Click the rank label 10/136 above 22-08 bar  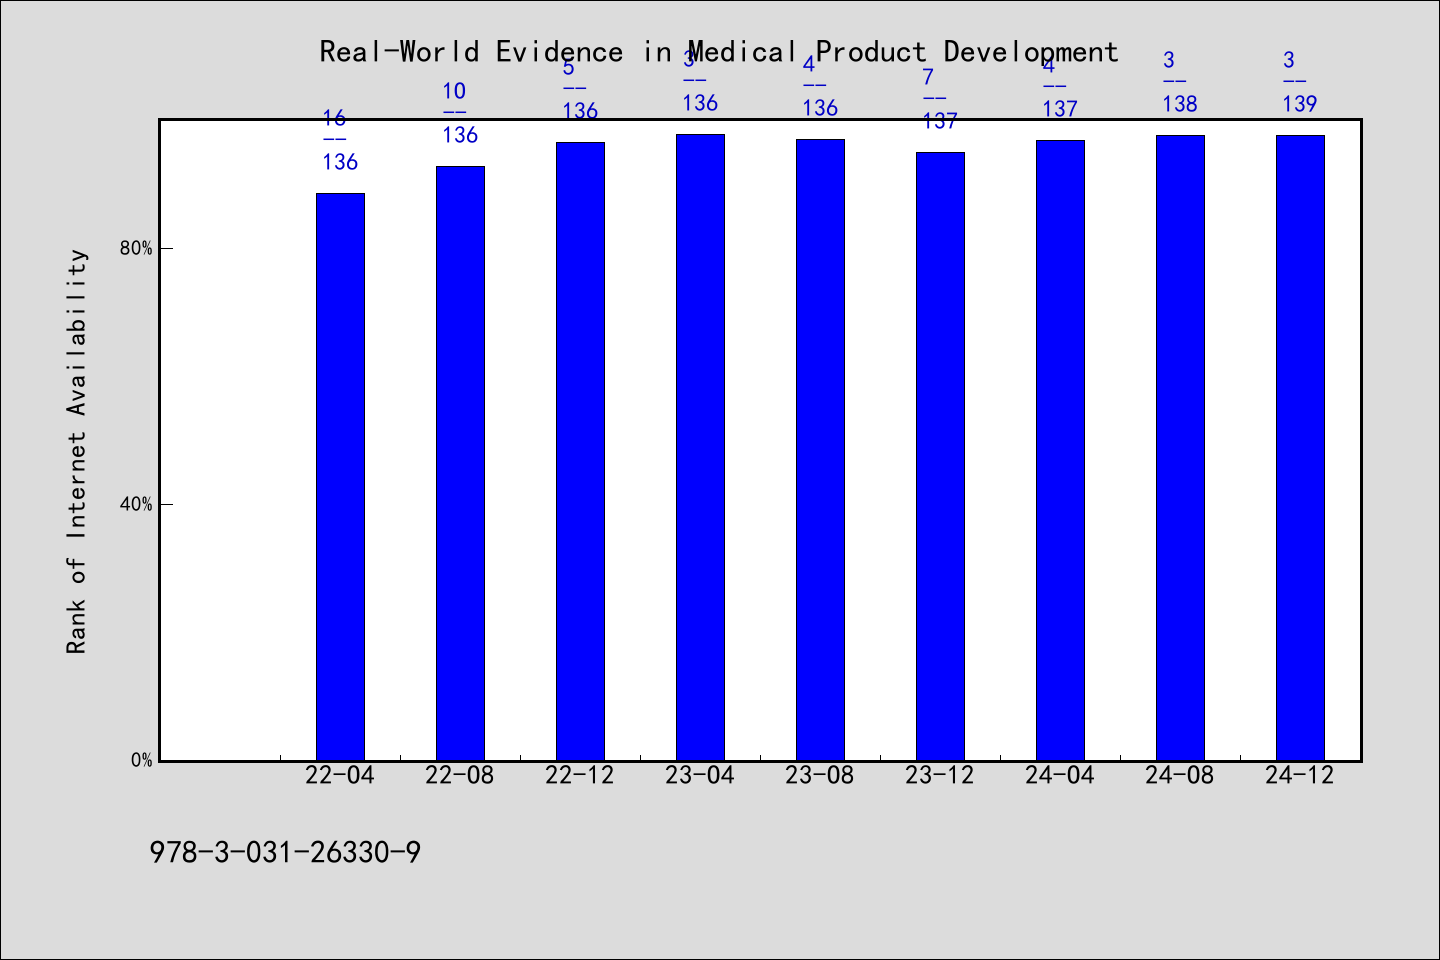point(460,113)
